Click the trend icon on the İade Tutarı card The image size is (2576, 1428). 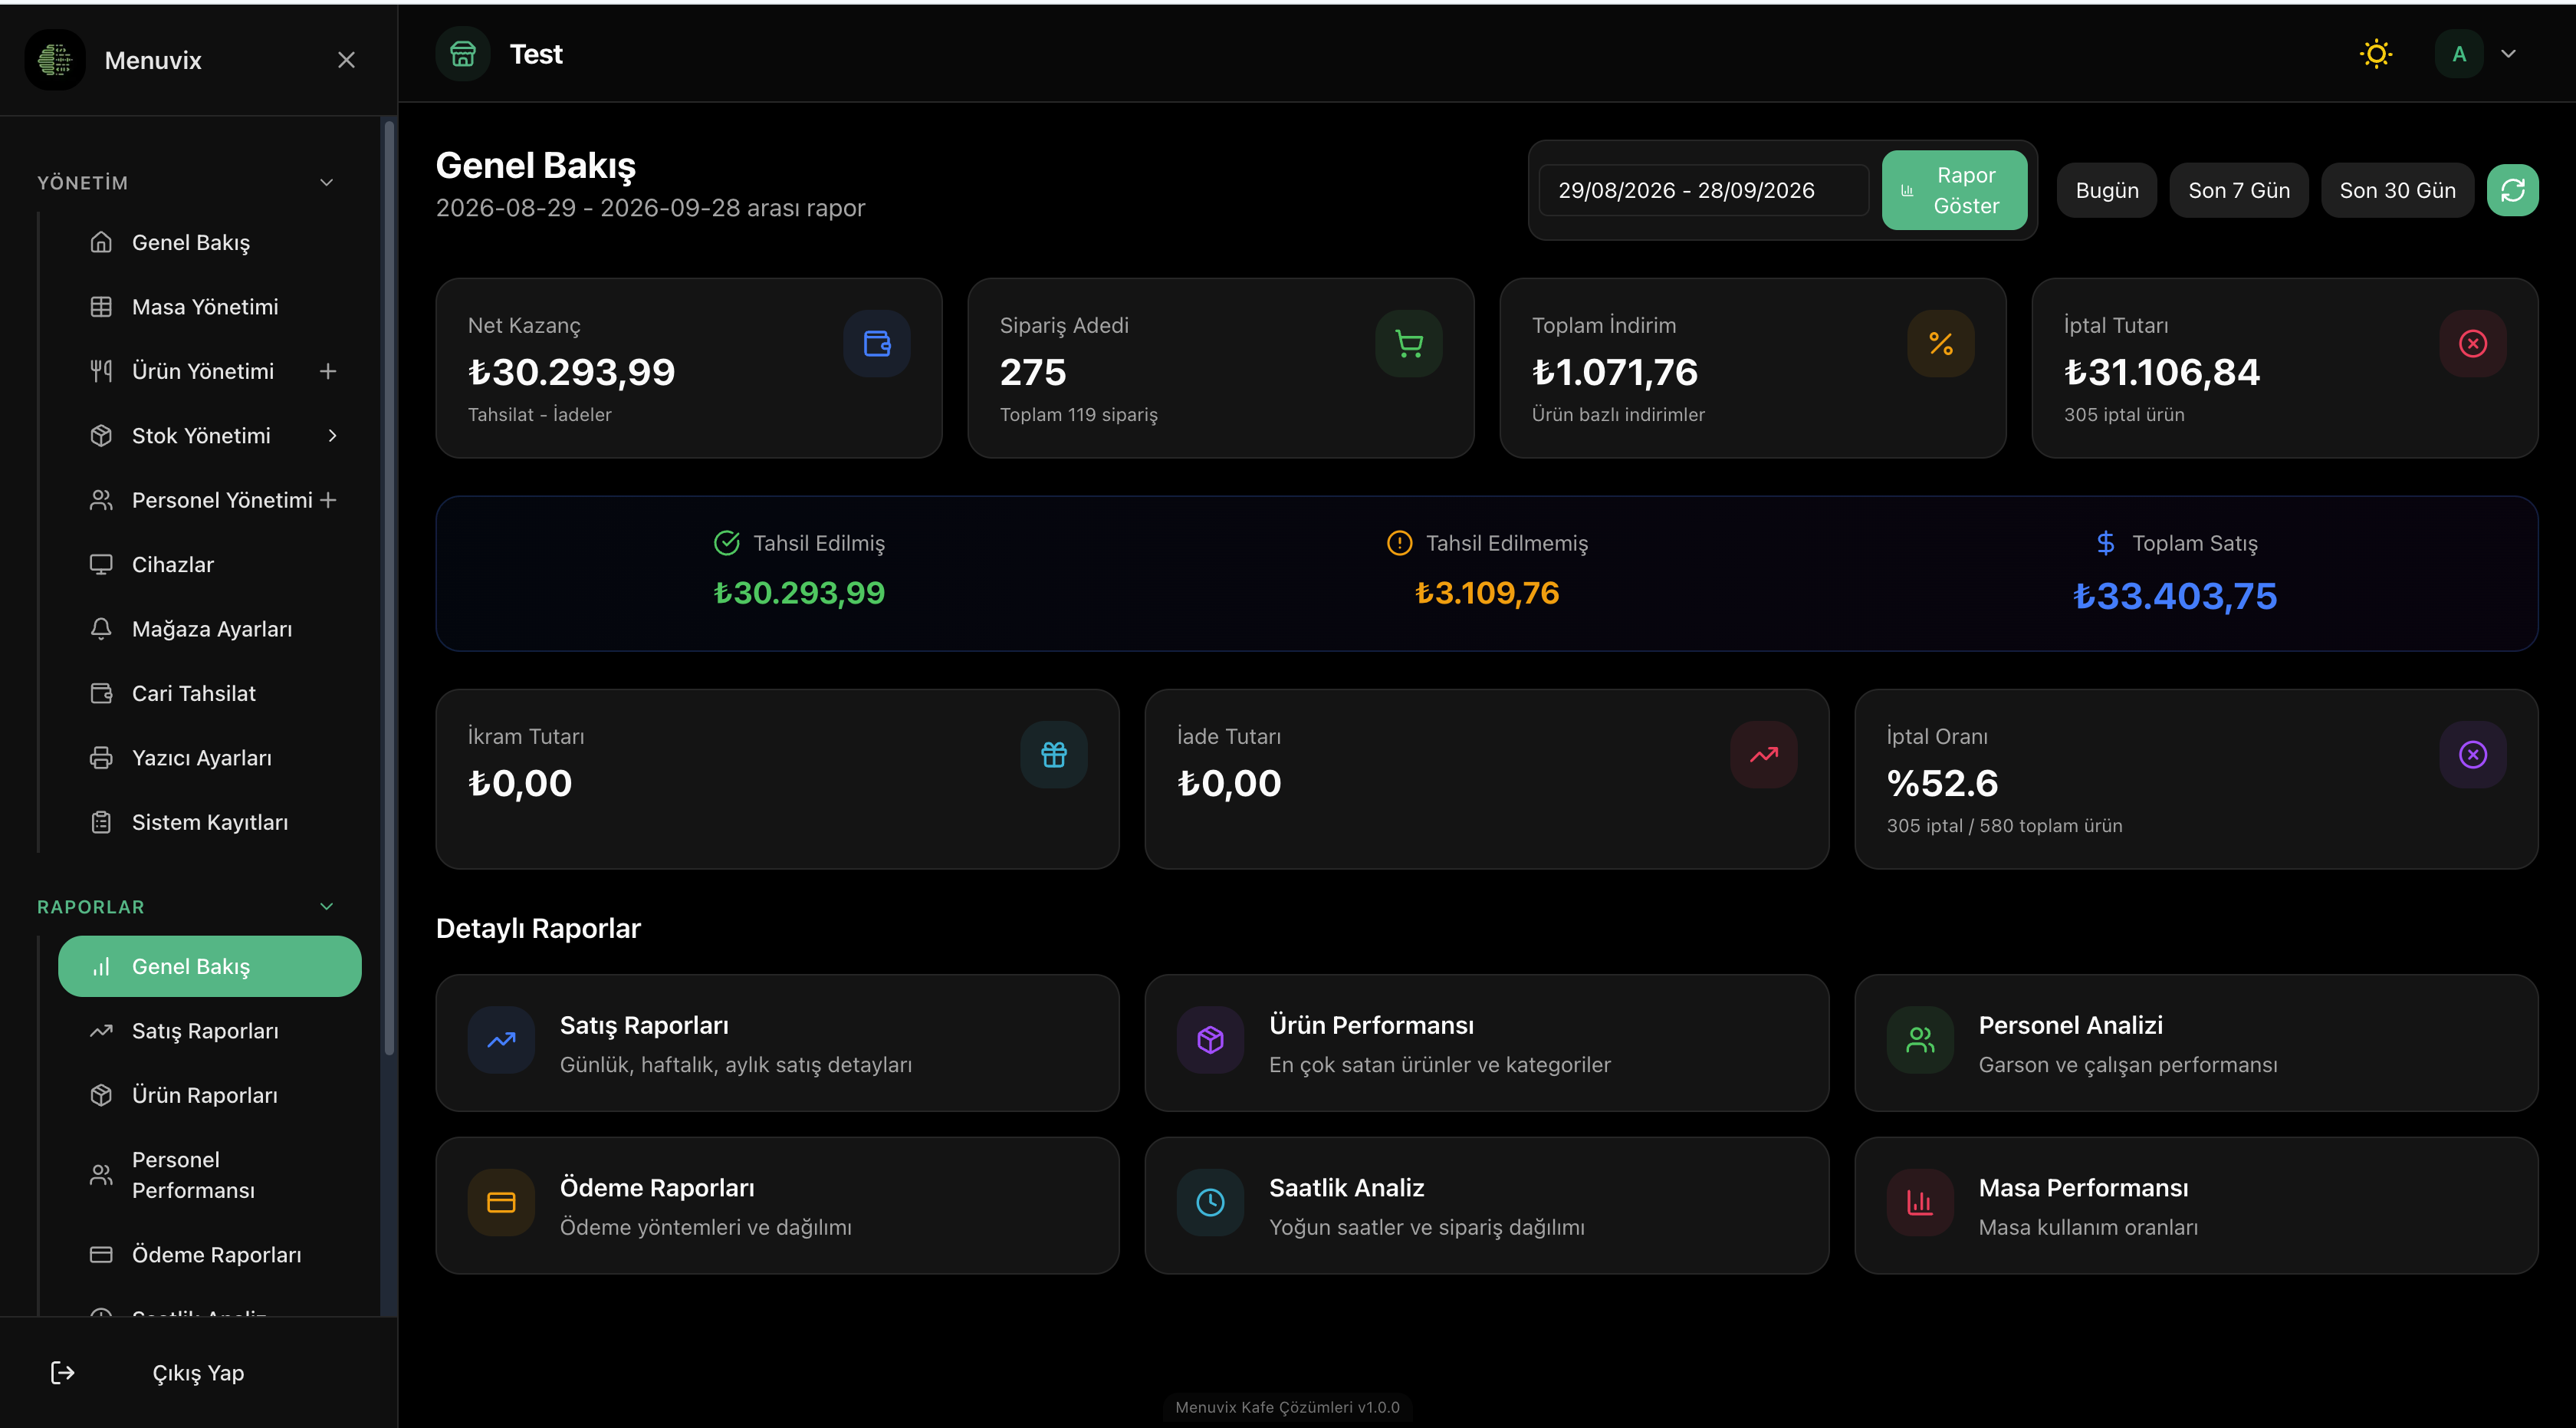pyautogui.click(x=1764, y=755)
